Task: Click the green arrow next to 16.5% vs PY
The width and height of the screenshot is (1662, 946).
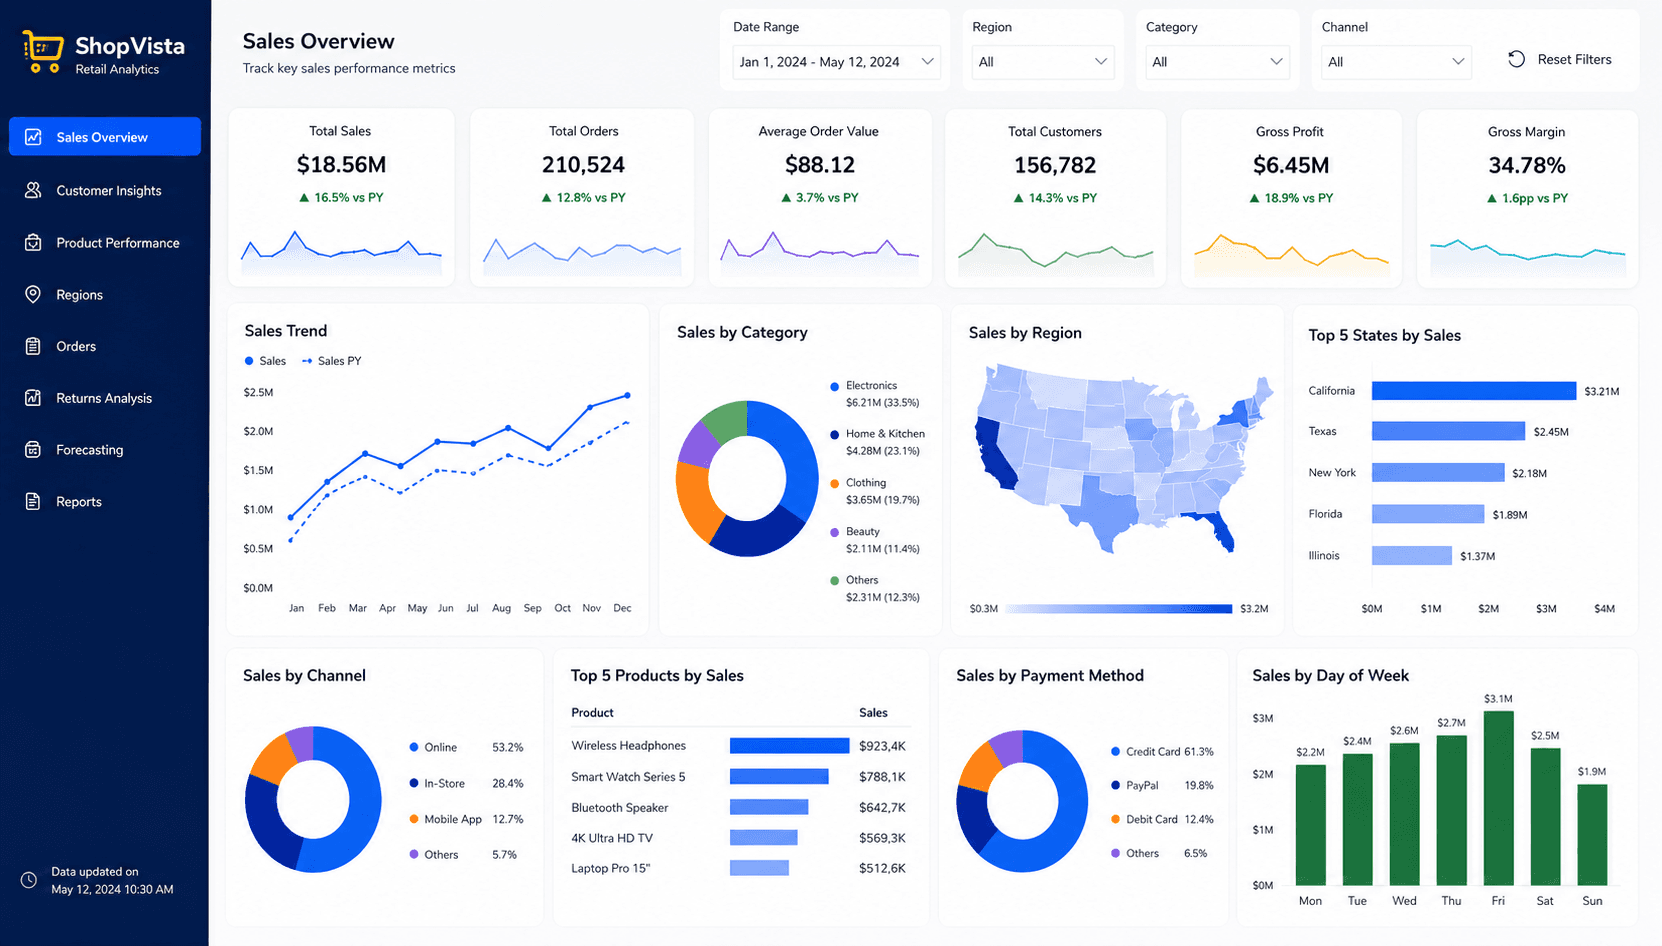Action: (x=304, y=198)
